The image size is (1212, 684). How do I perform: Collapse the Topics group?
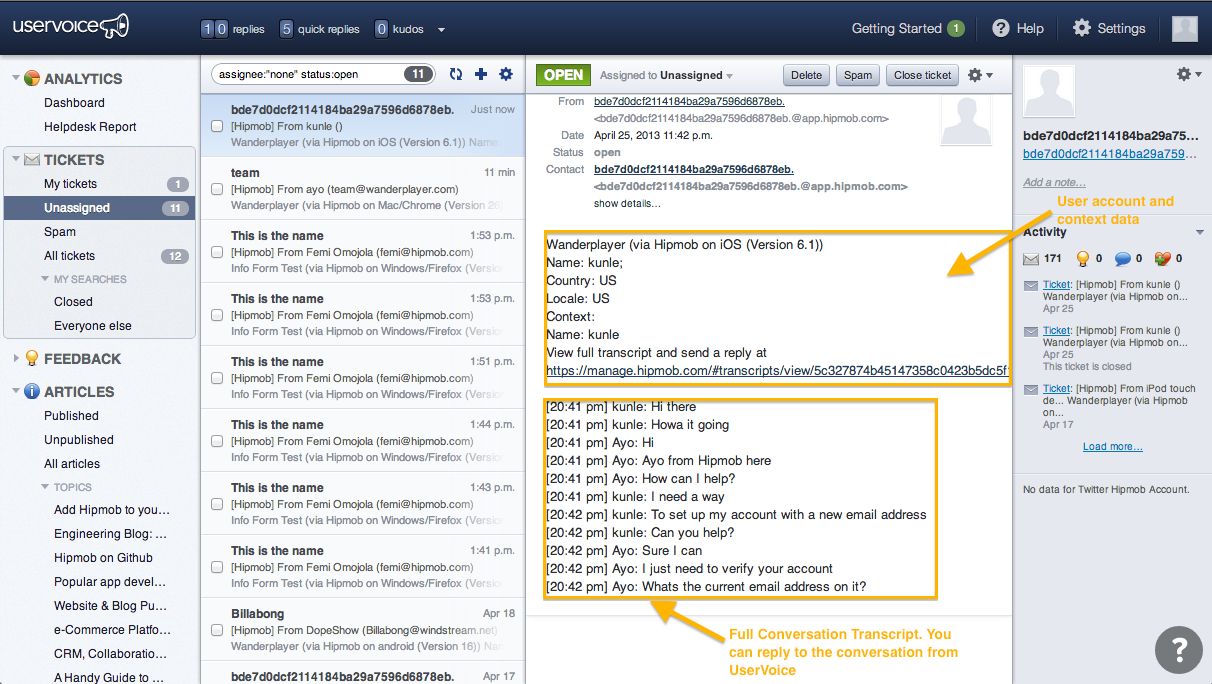tap(46, 487)
